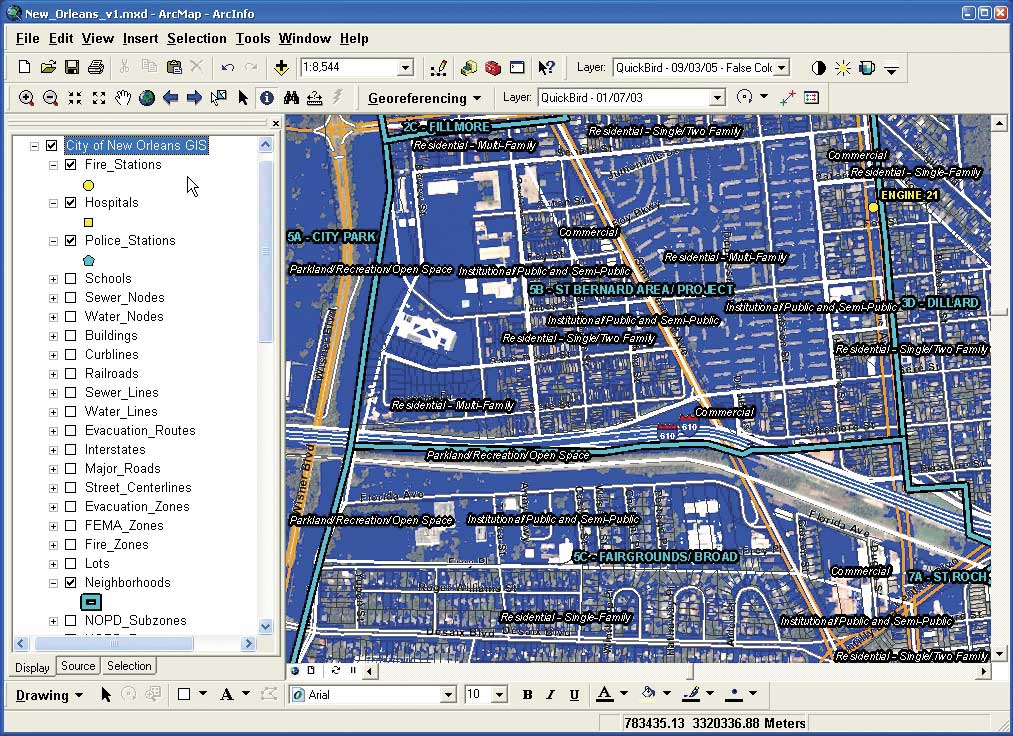Screen dimensions: 1013x736
Task: Uncheck the Fire_Stations layer
Action: click(x=71, y=165)
